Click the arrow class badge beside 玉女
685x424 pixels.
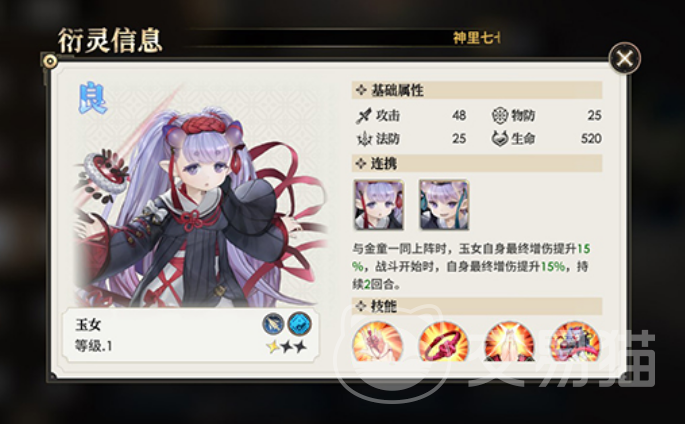point(273,324)
